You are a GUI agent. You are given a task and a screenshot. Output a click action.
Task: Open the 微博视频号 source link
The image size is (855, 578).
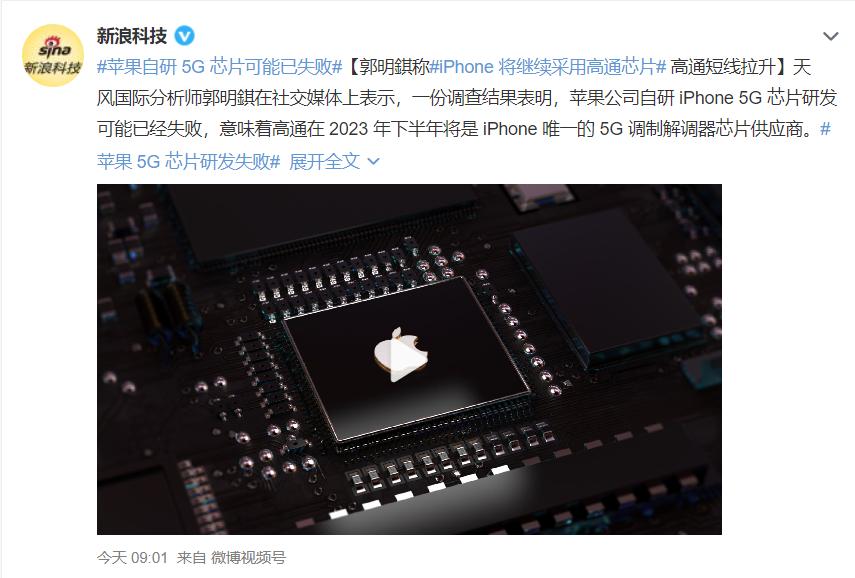pos(248,557)
